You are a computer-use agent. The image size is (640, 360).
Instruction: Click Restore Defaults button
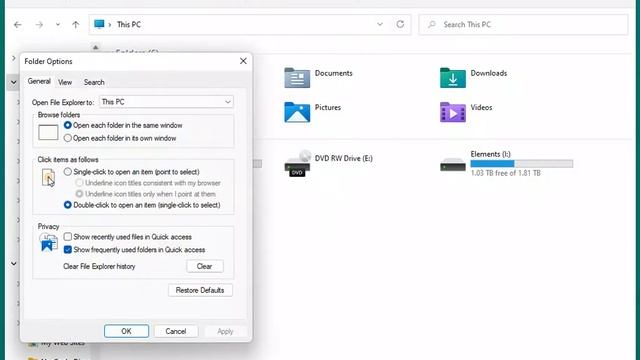200,290
